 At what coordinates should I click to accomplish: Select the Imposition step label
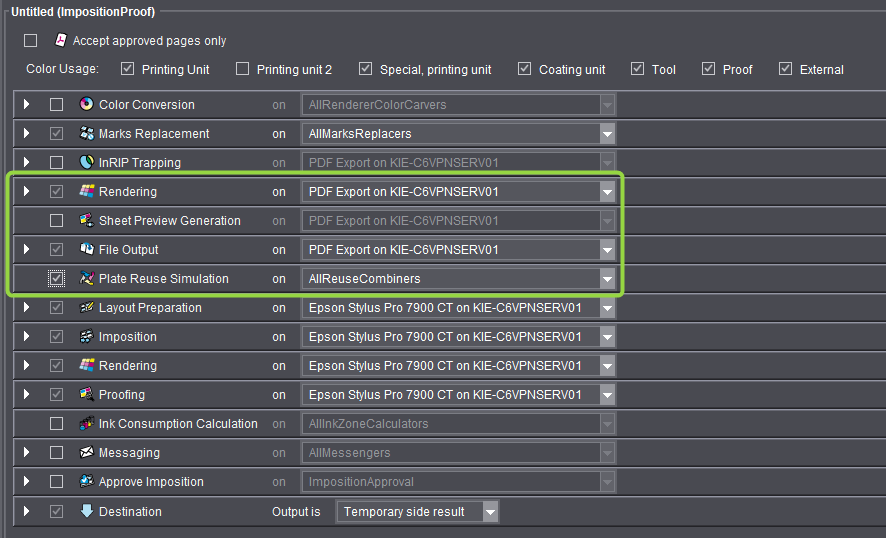click(x=127, y=337)
